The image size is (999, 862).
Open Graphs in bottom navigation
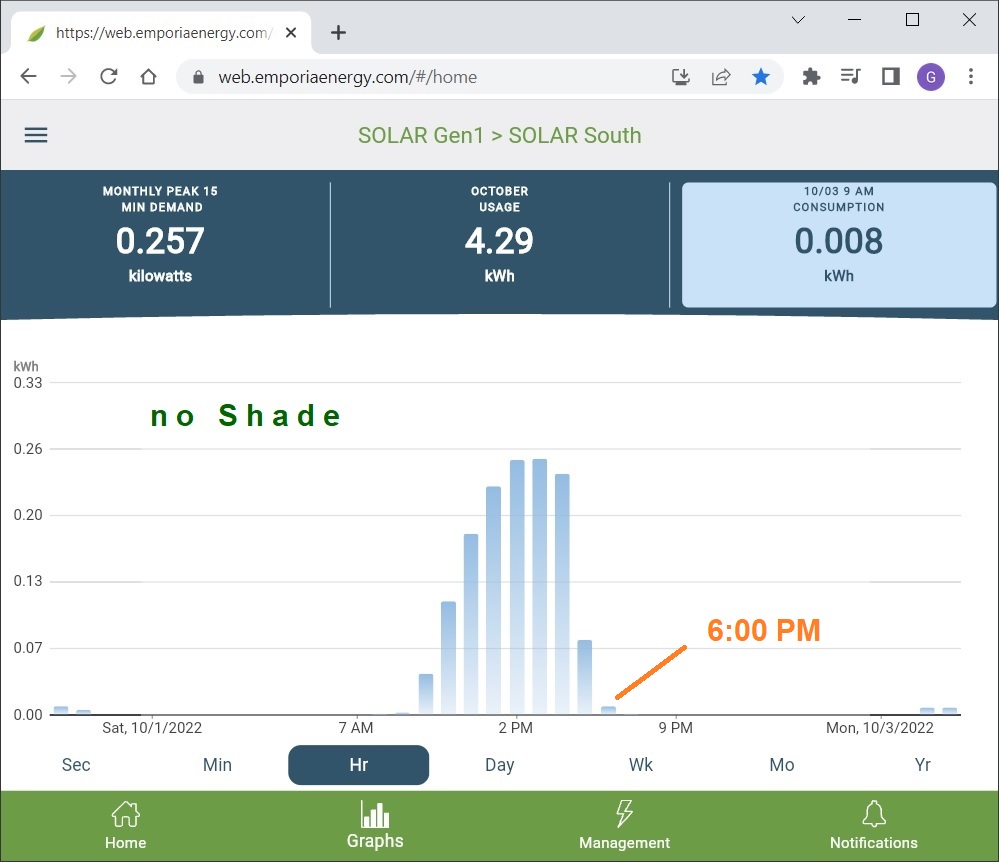375,825
